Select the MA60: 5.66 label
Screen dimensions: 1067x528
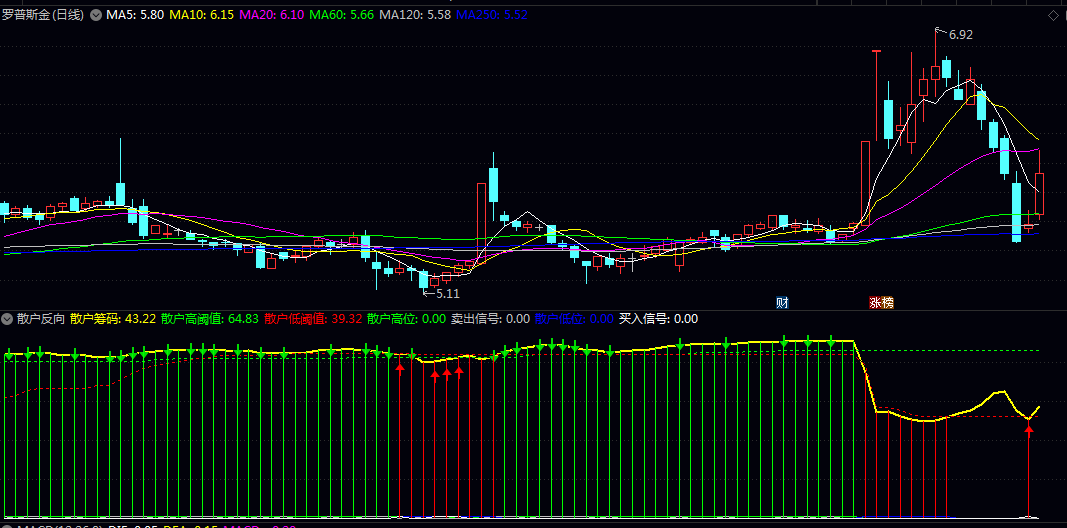click(x=342, y=14)
